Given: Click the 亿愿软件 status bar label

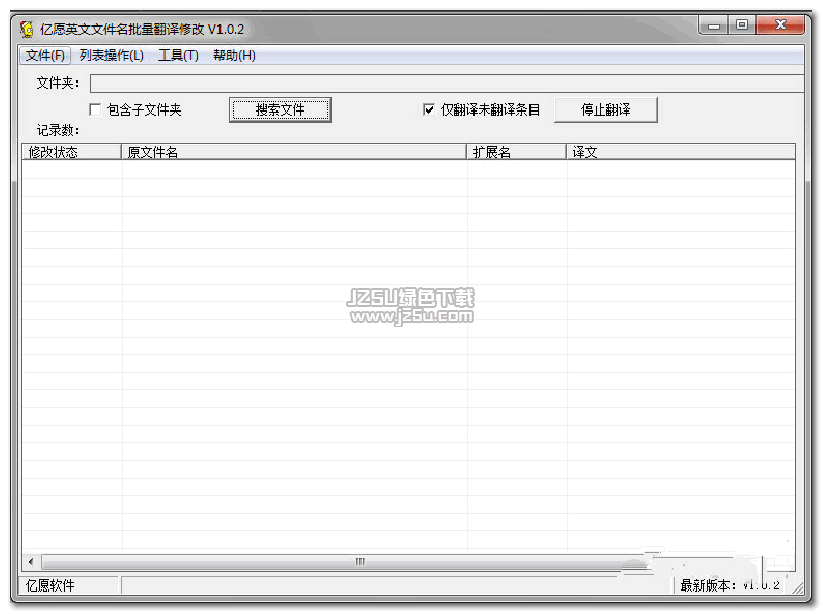Looking at the screenshot, I should pos(50,585).
